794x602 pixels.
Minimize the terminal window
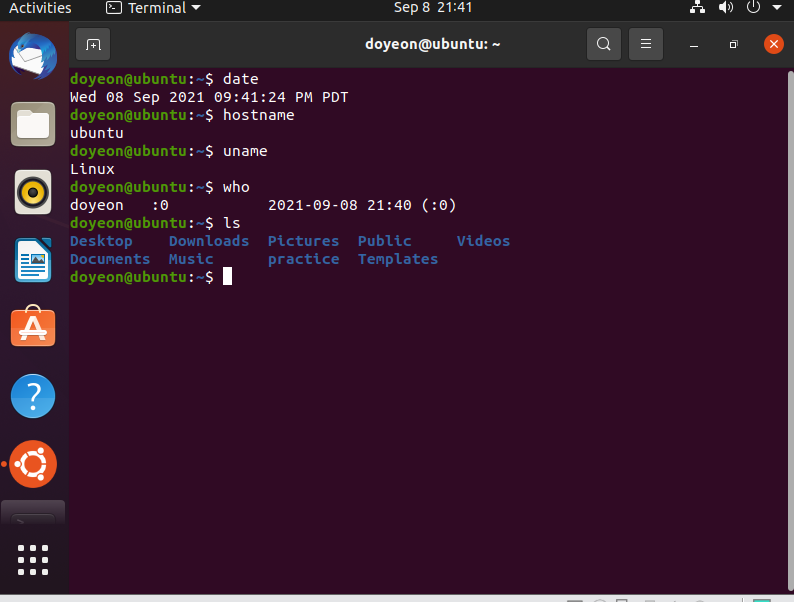[694, 45]
